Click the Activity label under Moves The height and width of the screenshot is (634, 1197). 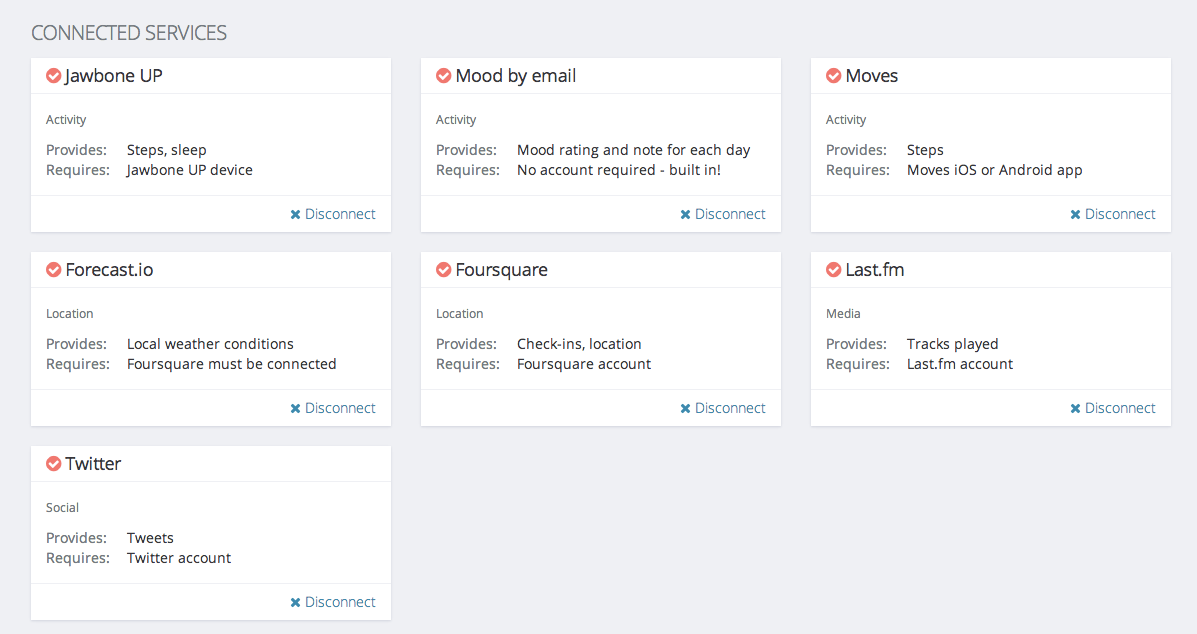[x=846, y=120]
